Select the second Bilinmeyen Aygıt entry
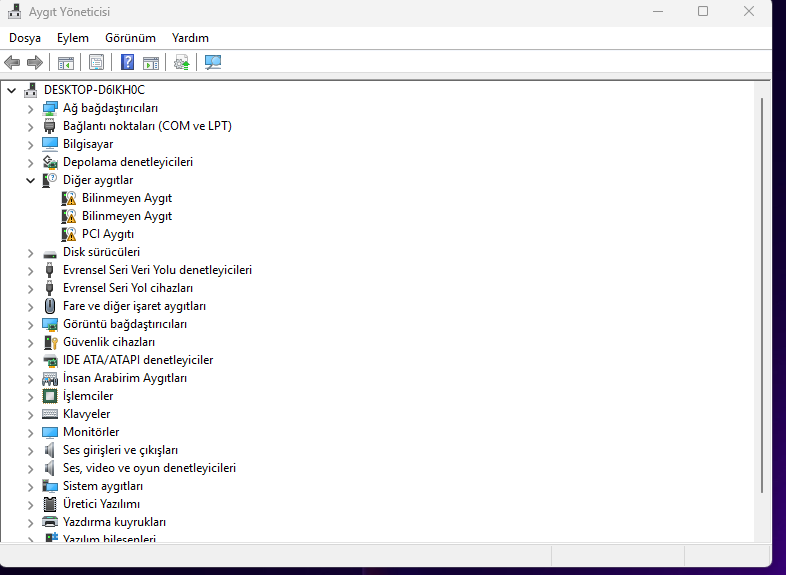The width and height of the screenshot is (786, 575). (127, 216)
